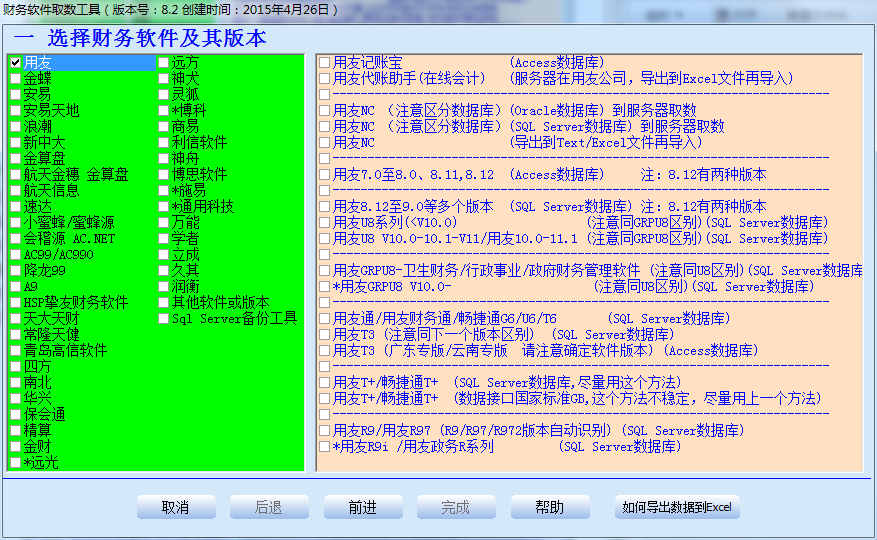
Task: Tick the 金算盘 checkbox
Action: [16, 159]
